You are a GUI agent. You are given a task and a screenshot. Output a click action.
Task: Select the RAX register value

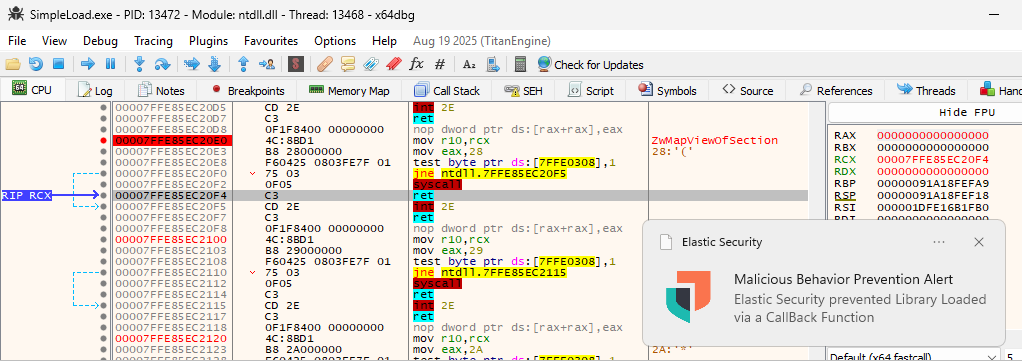tap(933, 136)
